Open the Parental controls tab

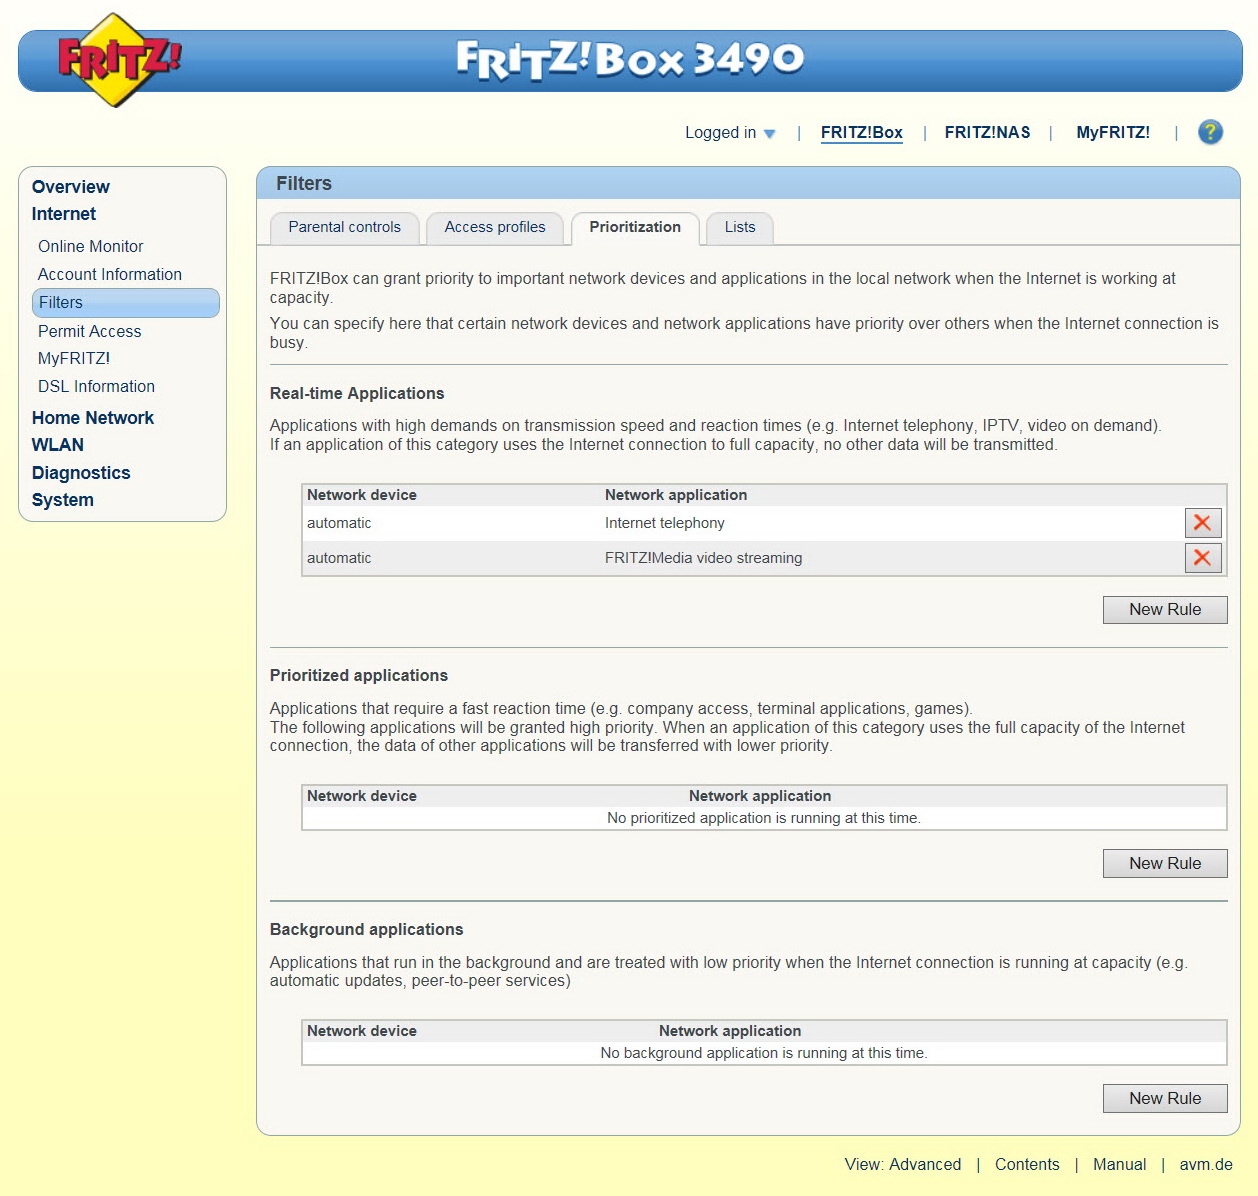[345, 228]
